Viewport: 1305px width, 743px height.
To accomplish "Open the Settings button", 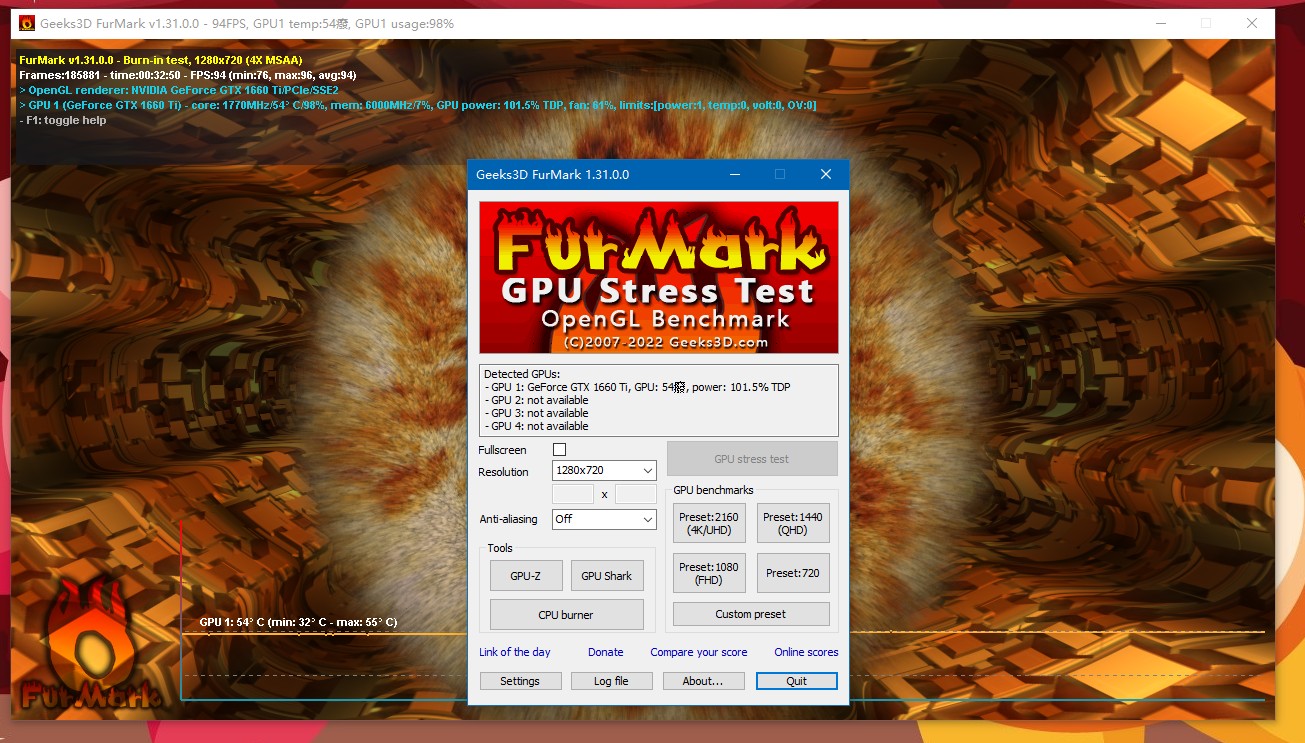I will [520, 681].
